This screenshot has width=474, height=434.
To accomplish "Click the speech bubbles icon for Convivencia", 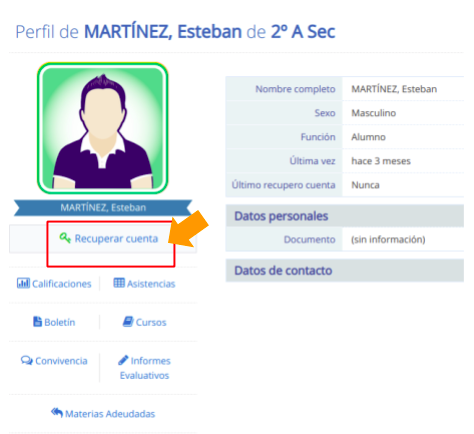I will click(x=27, y=360).
